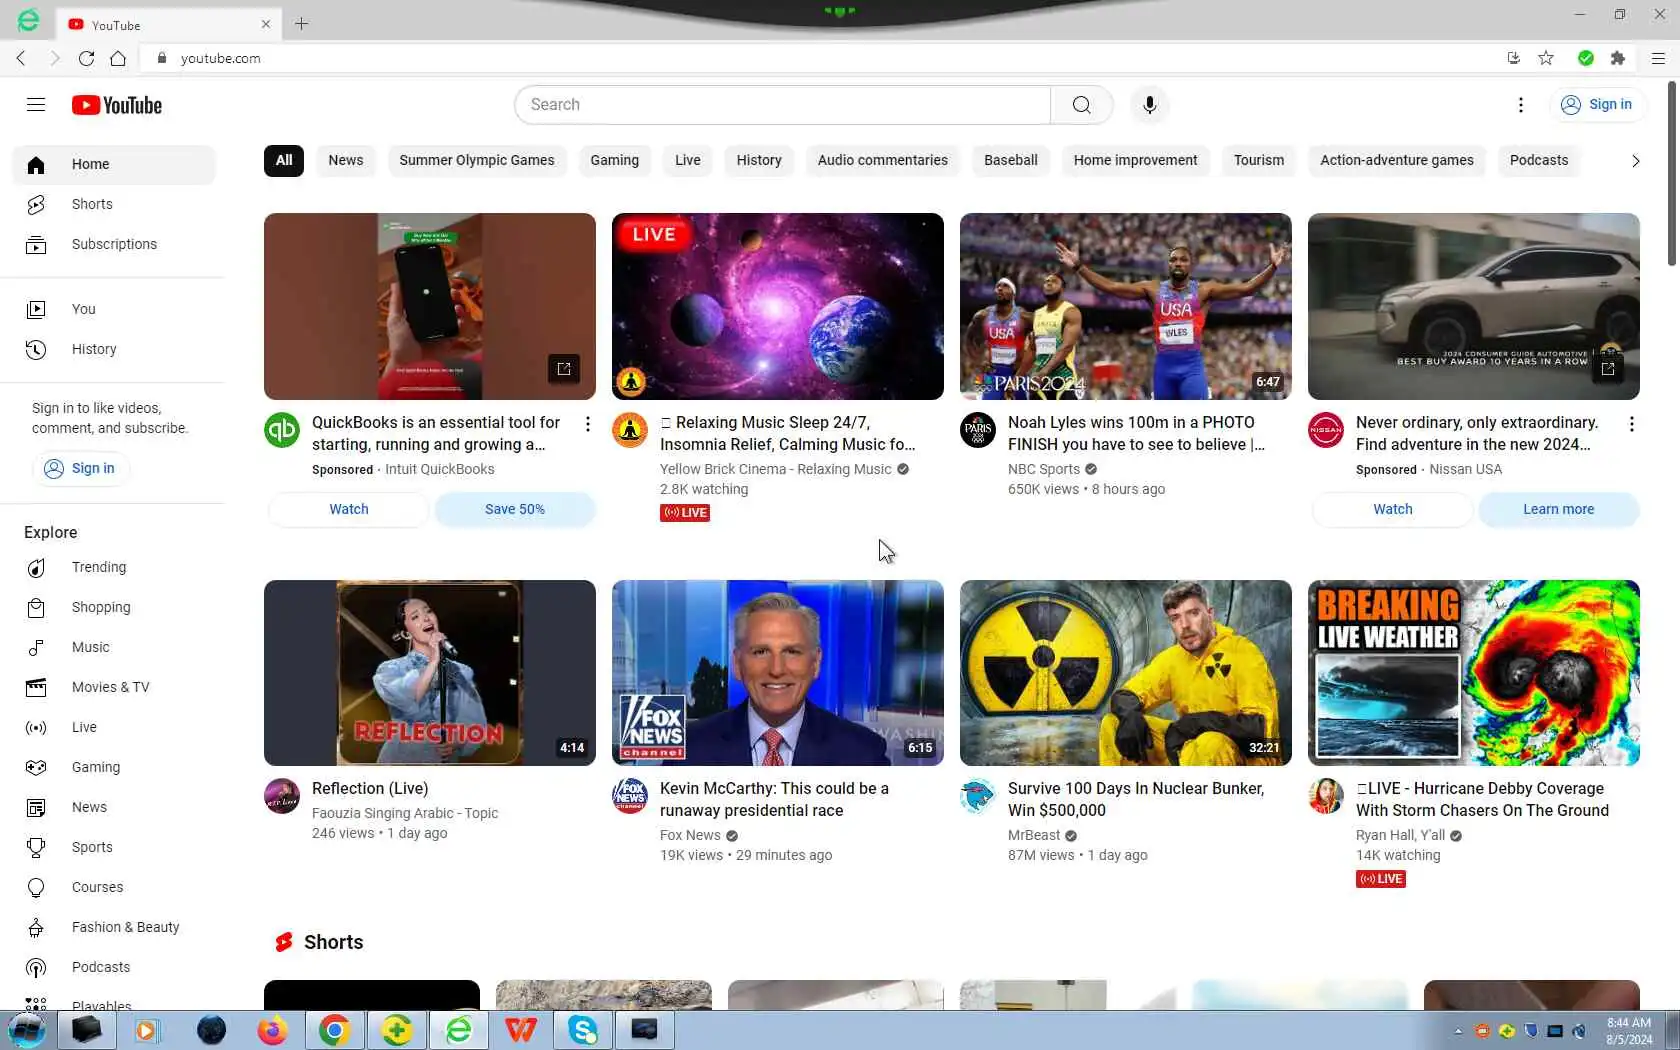This screenshot has width=1680, height=1050.
Task: Select the Gaming category chip
Action: 614,160
